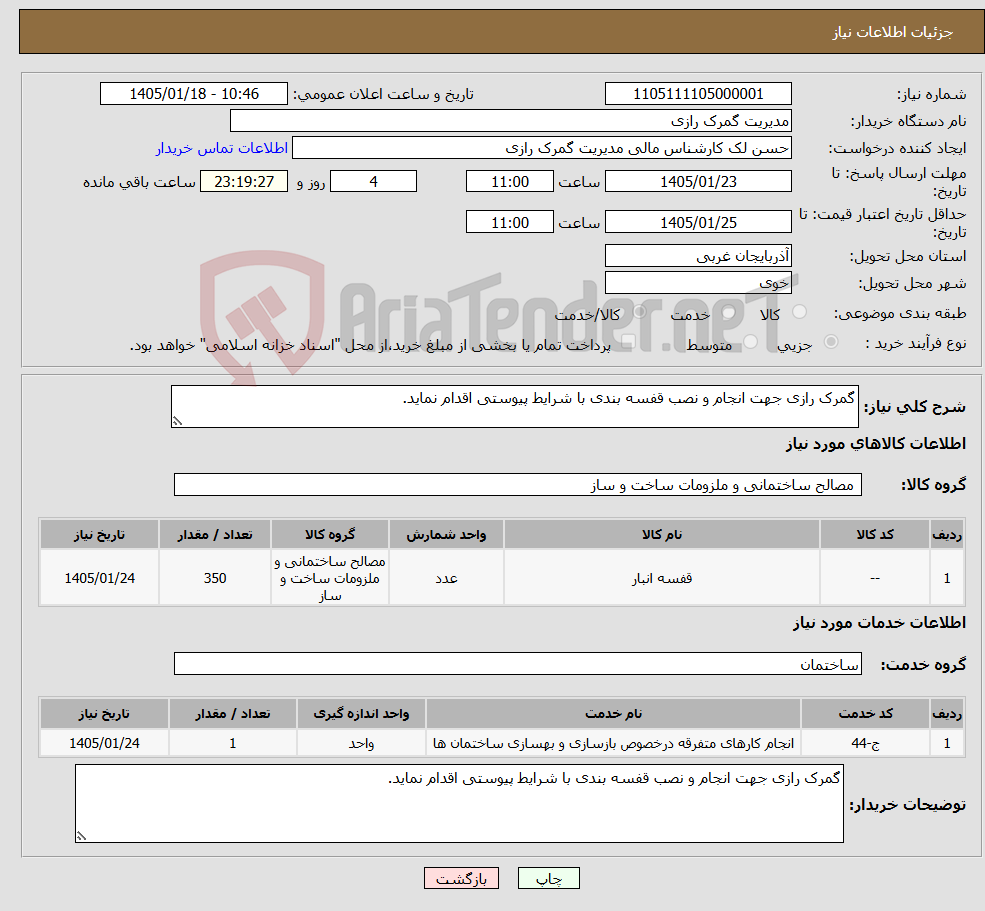
Task: Click the goods cell قفسه انبار
Action: [x=661, y=578]
